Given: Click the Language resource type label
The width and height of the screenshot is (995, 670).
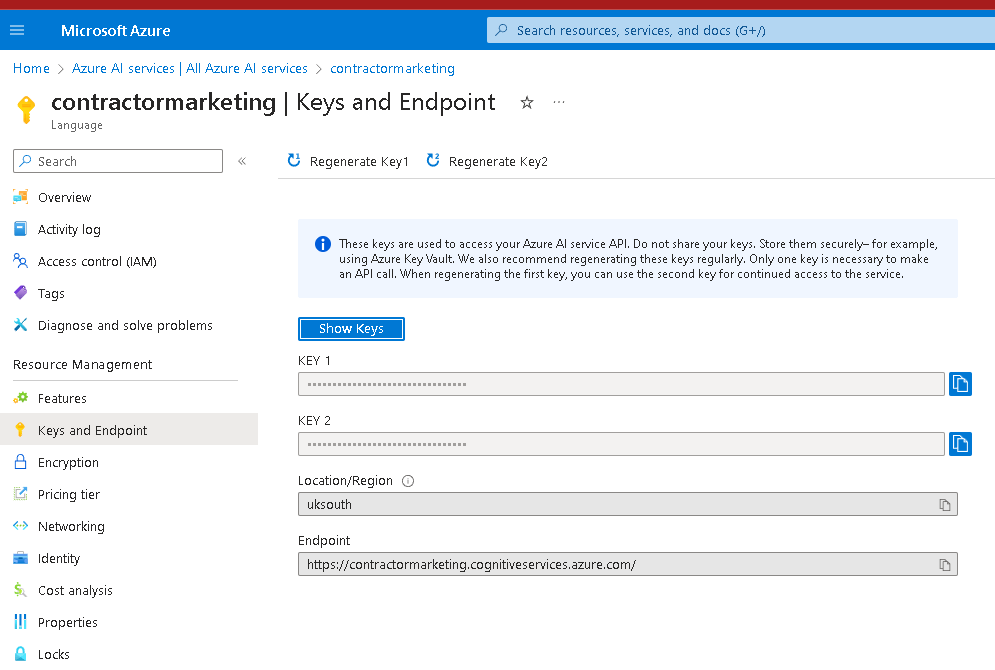Looking at the screenshot, I should point(77,126).
